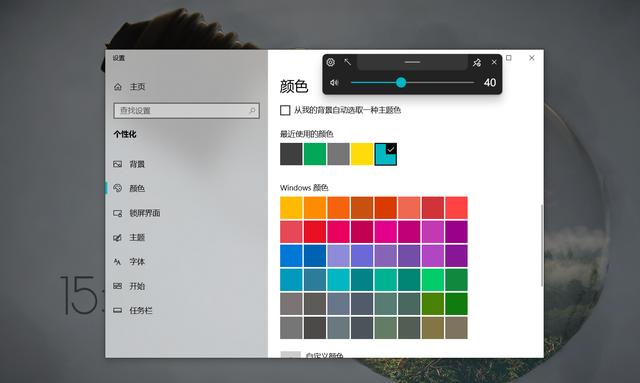This screenshot has height=383, width=640.
Task: Click the volume slider thumb at 40
Action: point(401,82)
